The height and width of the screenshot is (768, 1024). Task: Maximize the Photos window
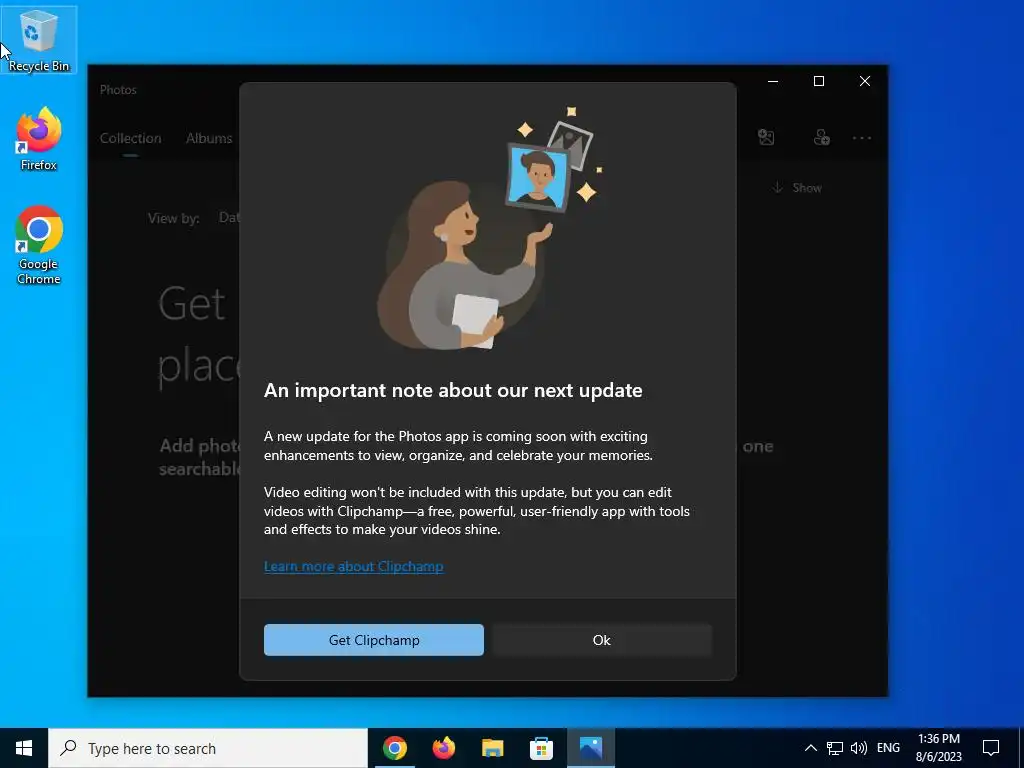coord(819,81)
